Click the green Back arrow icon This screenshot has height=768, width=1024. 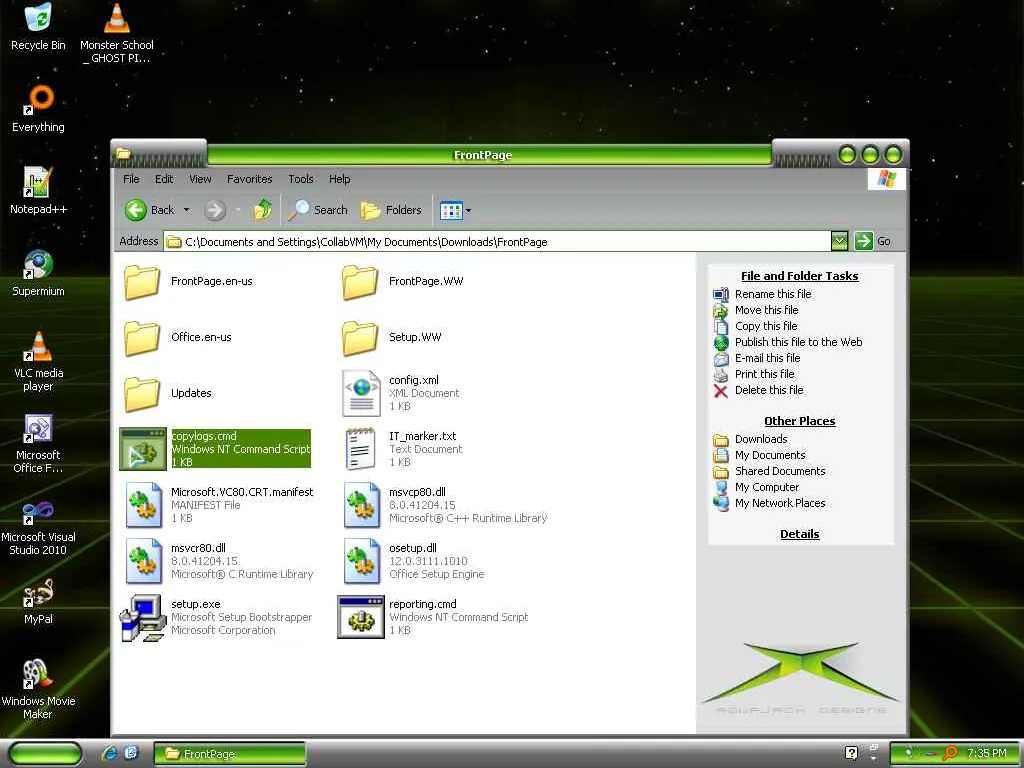click(x=136, y=210)
